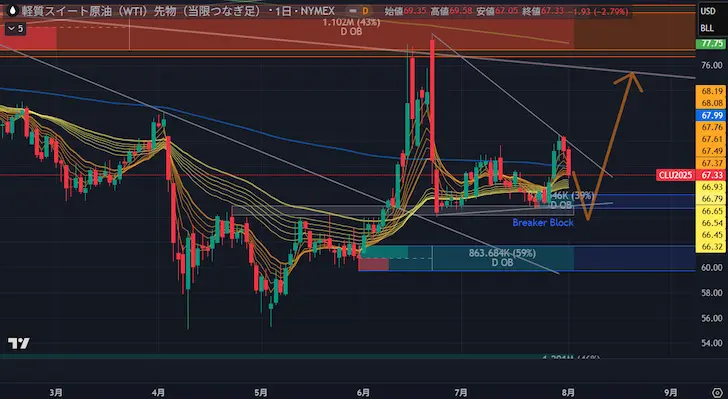Screen dimensions: 728x399
Task: Select the 863.684K (59%) order block label
Action: pos(502,254)
